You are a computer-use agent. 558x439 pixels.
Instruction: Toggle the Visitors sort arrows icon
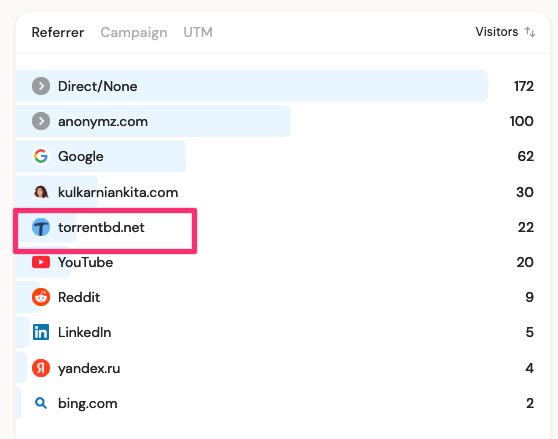530,32
